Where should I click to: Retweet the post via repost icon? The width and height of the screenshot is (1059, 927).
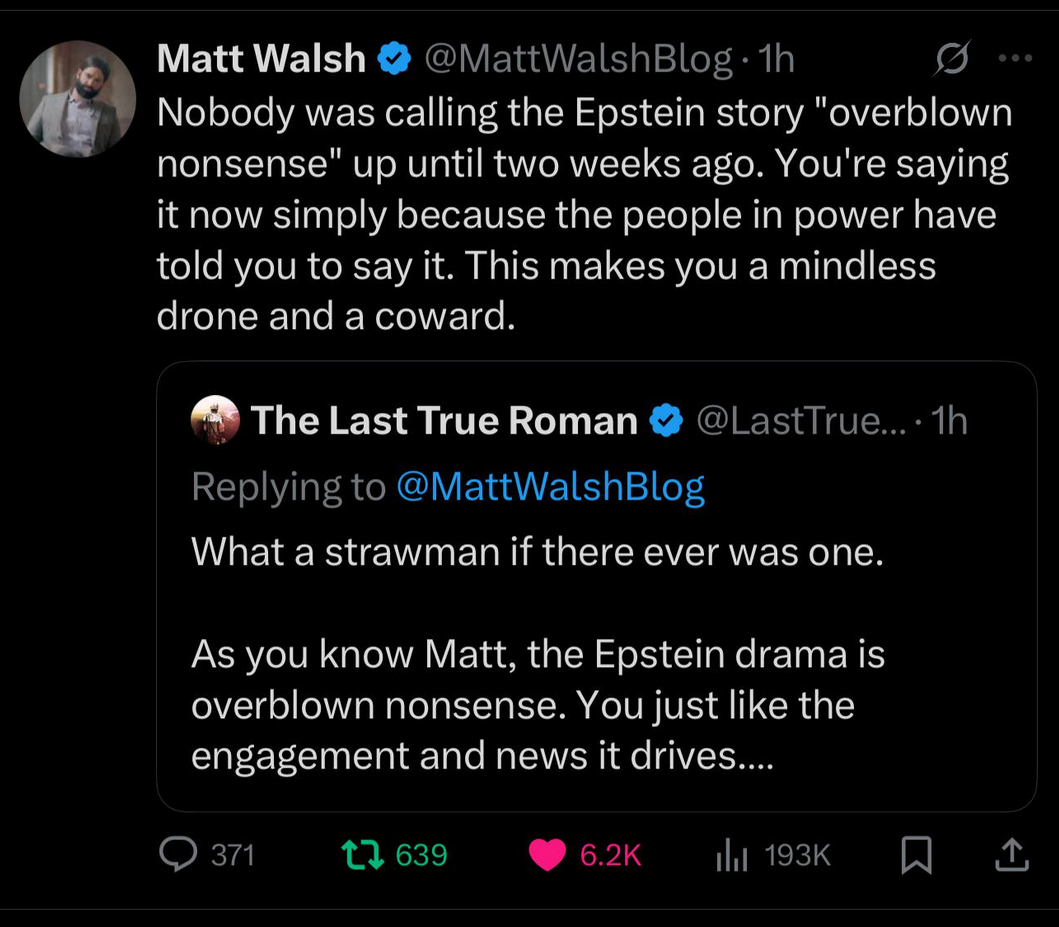click(363, 854)
